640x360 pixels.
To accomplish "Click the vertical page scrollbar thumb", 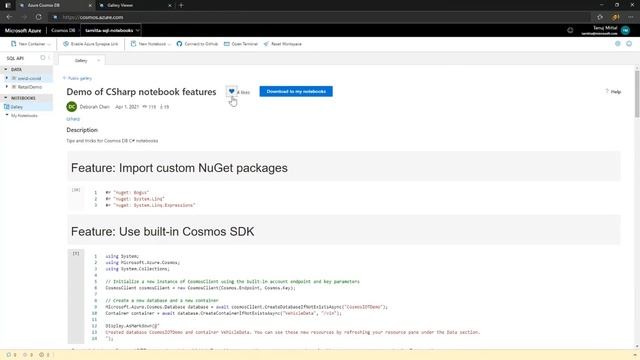I will tap(637, 93).
